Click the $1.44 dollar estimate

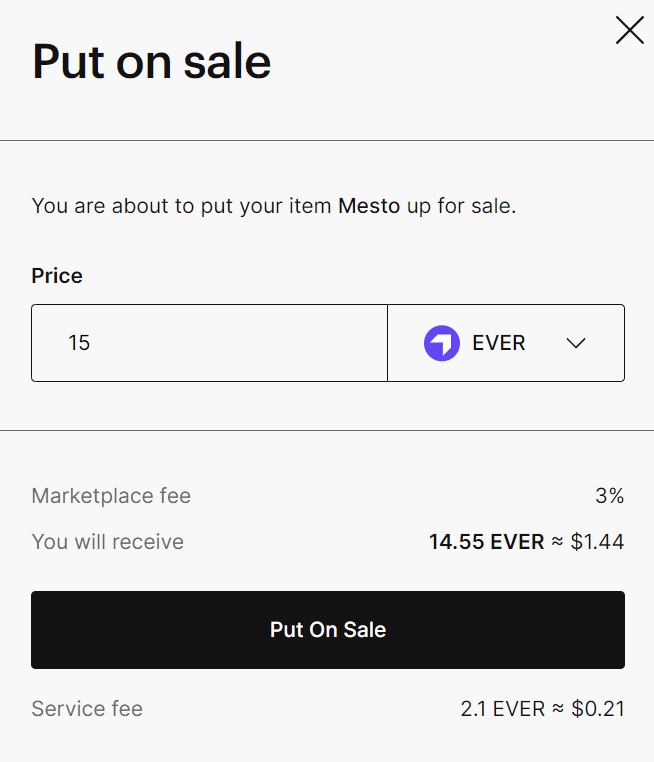597,542
